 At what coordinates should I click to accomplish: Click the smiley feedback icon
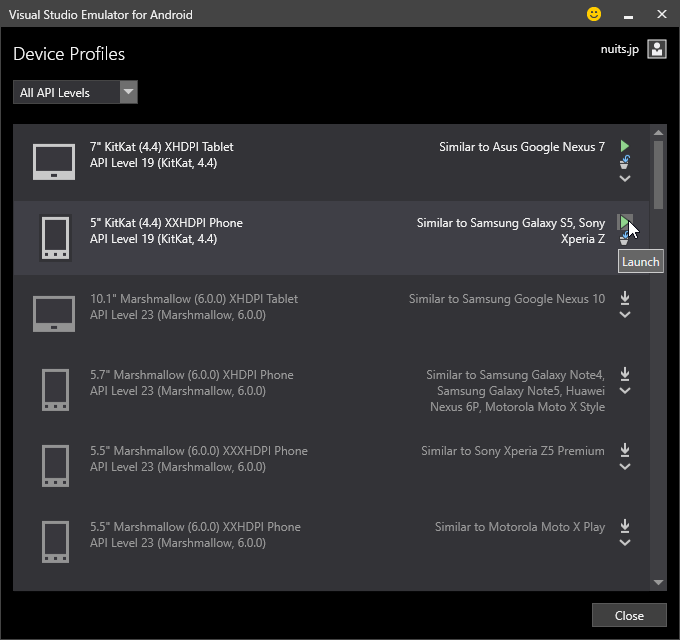coord(594,14)
